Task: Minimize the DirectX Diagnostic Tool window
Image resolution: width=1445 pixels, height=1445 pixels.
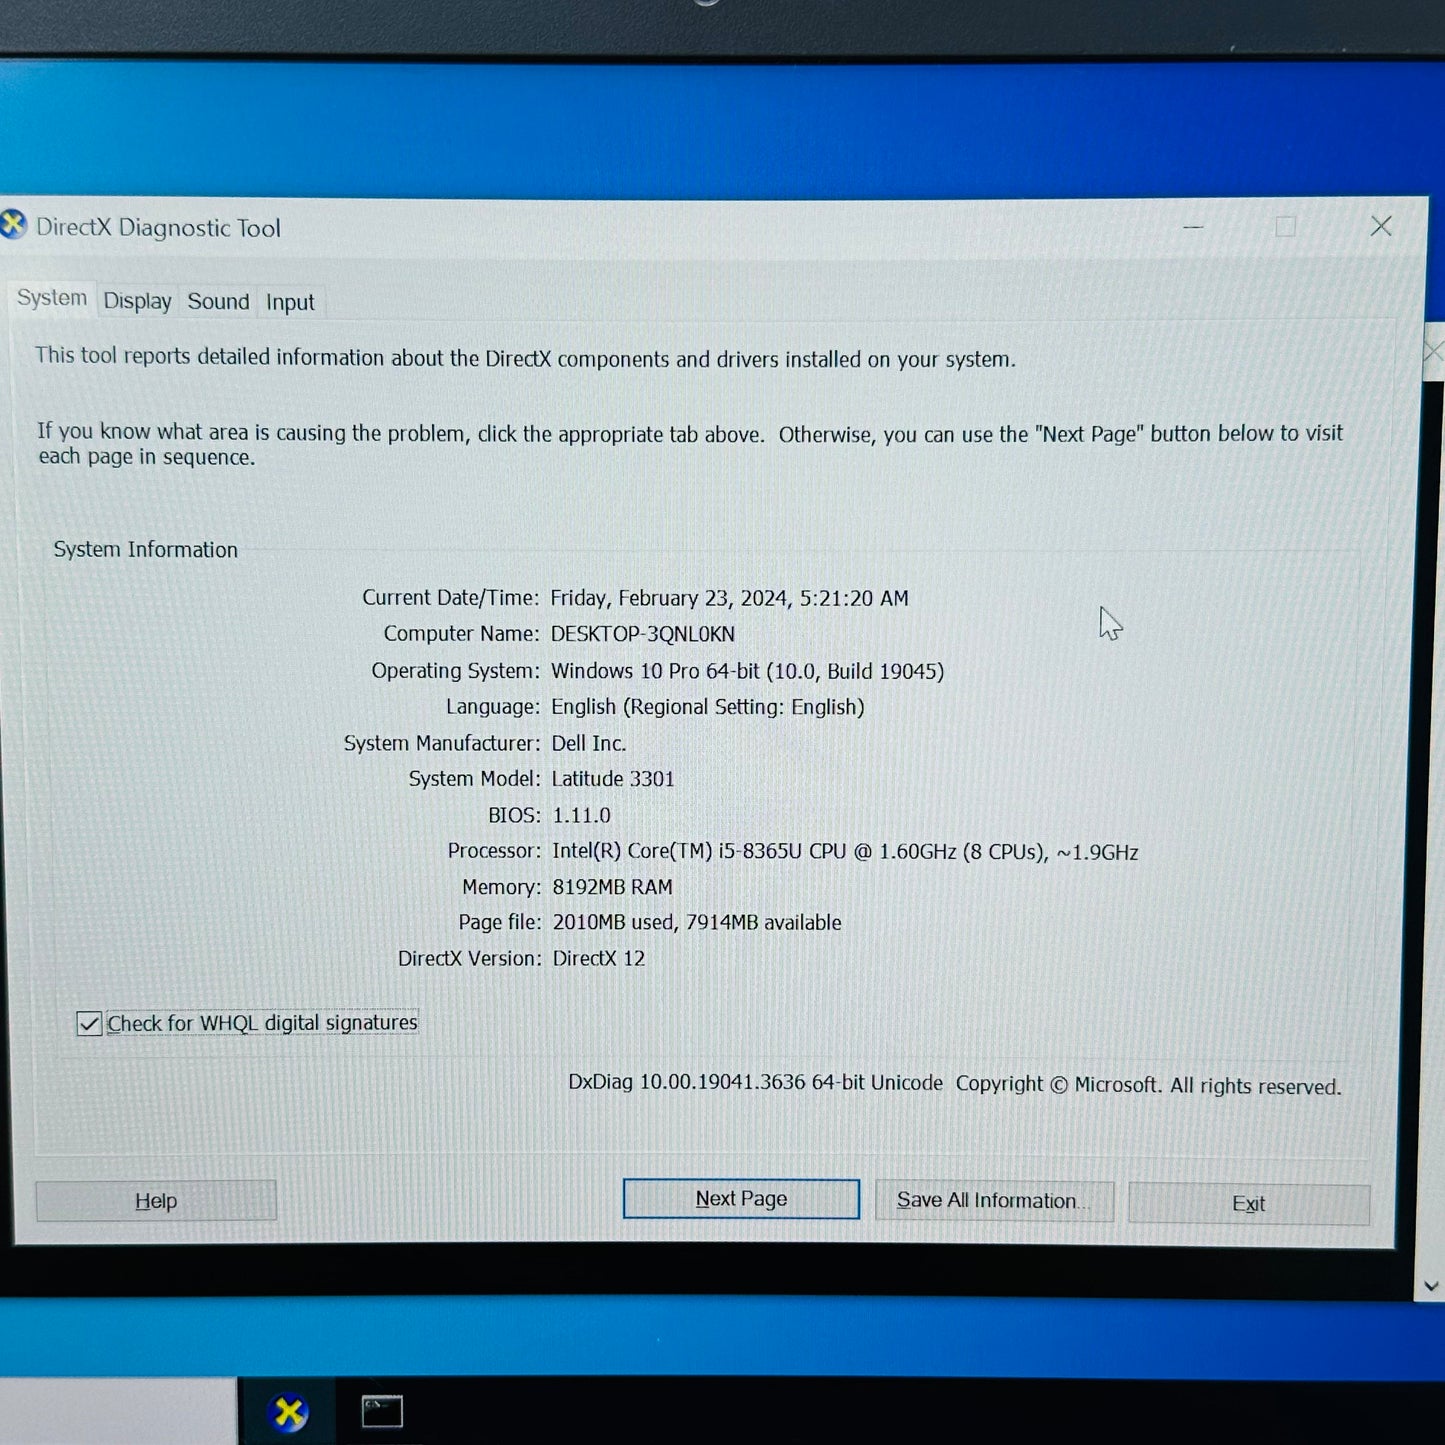Action: coord(1192,228)
